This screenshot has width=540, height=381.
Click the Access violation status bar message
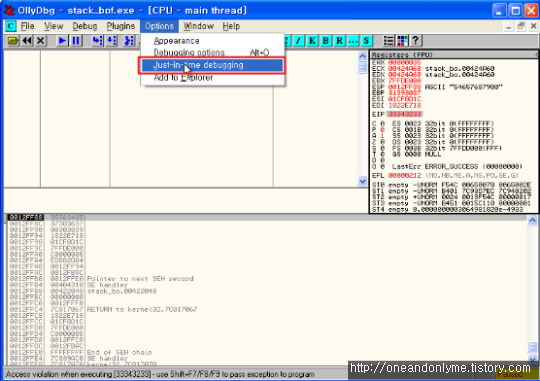[160, 374]
